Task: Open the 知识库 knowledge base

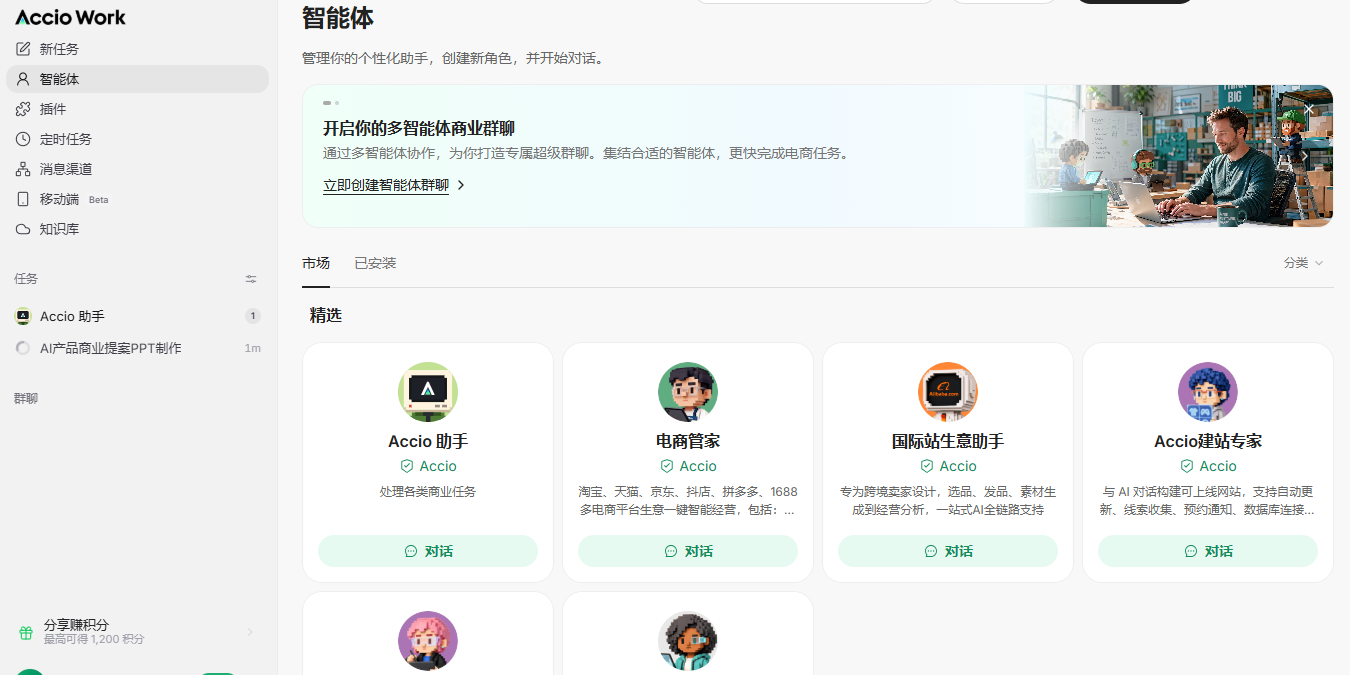Action: click(x=137, y=229)
